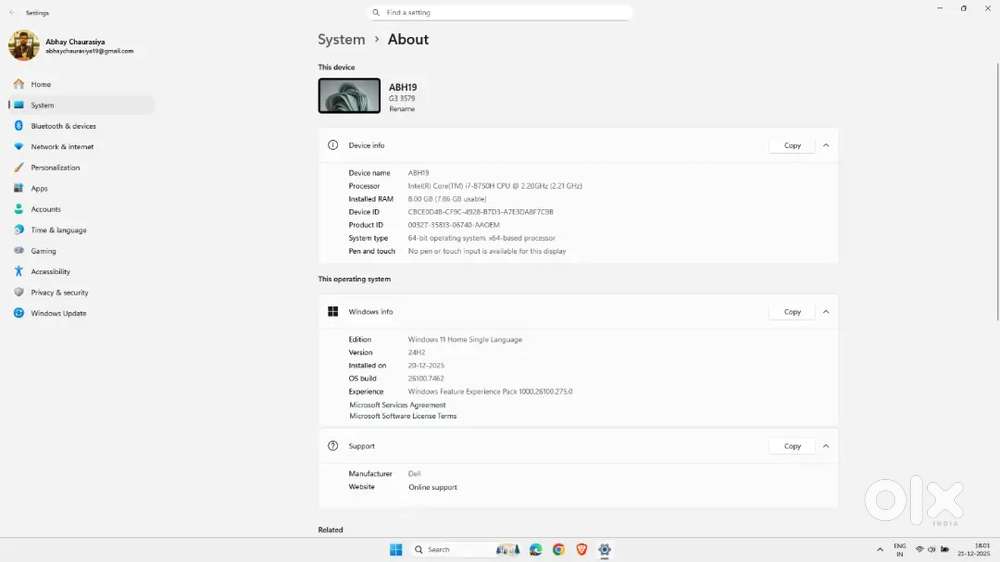Copy the Device info details
This screenshot has width=1000, height=562.
coord(792,145)
